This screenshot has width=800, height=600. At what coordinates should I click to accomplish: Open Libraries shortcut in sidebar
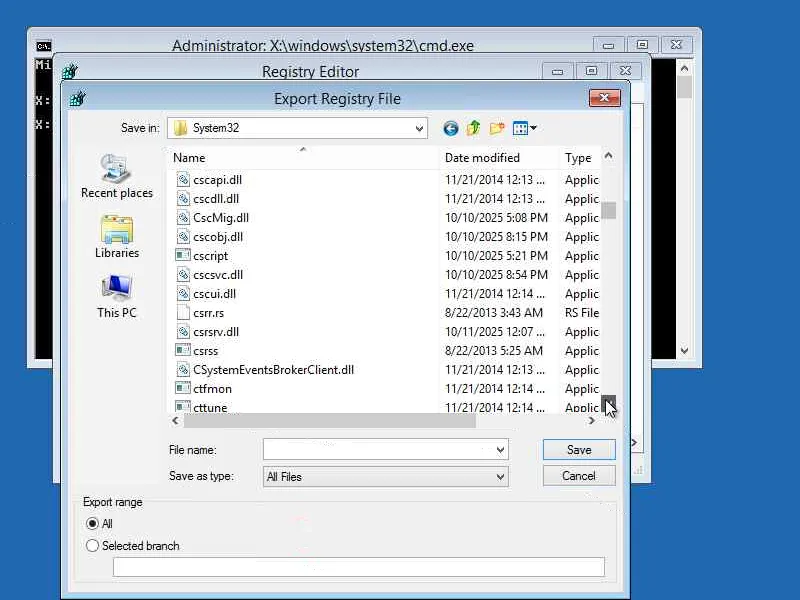[117, 237]
